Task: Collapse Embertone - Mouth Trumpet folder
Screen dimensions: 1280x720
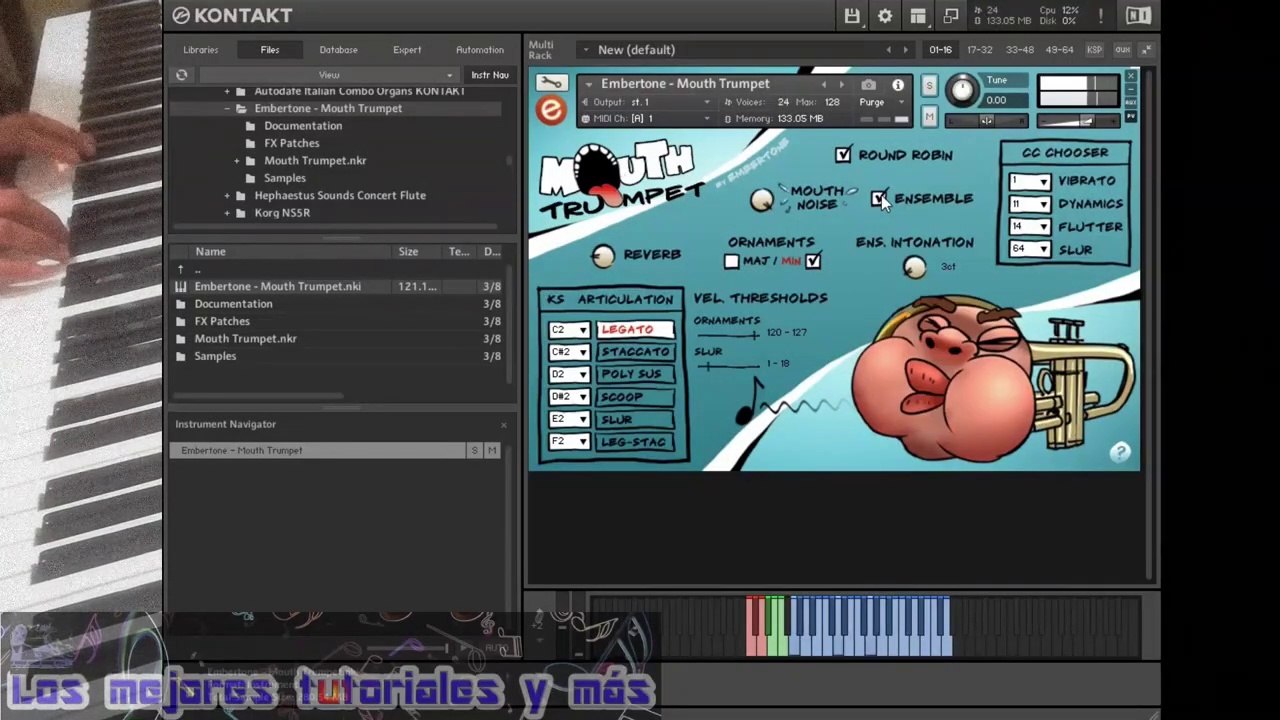Action: click(x=227, y=108)
